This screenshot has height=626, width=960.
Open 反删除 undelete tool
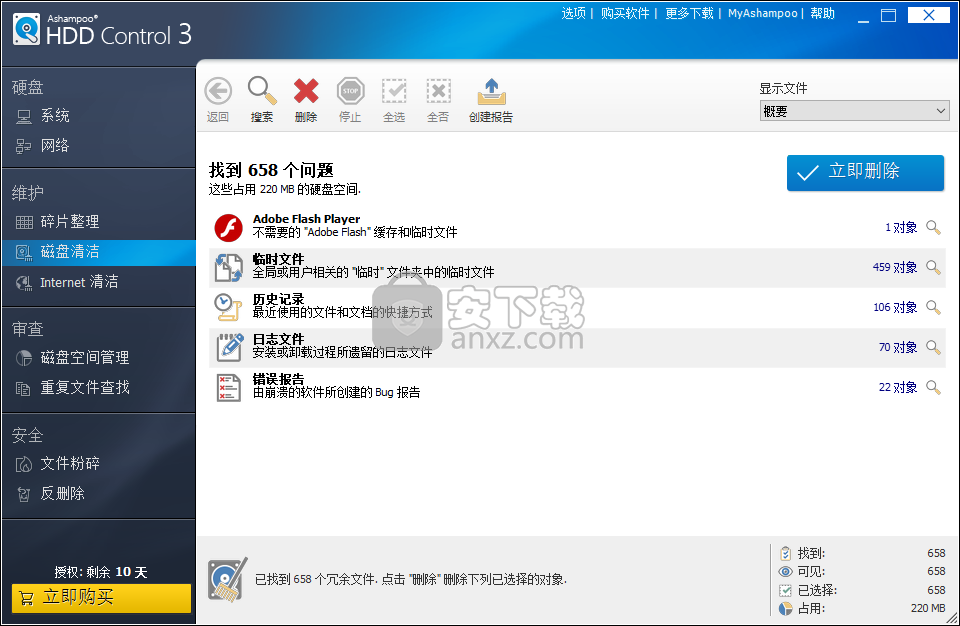point(99,494)
